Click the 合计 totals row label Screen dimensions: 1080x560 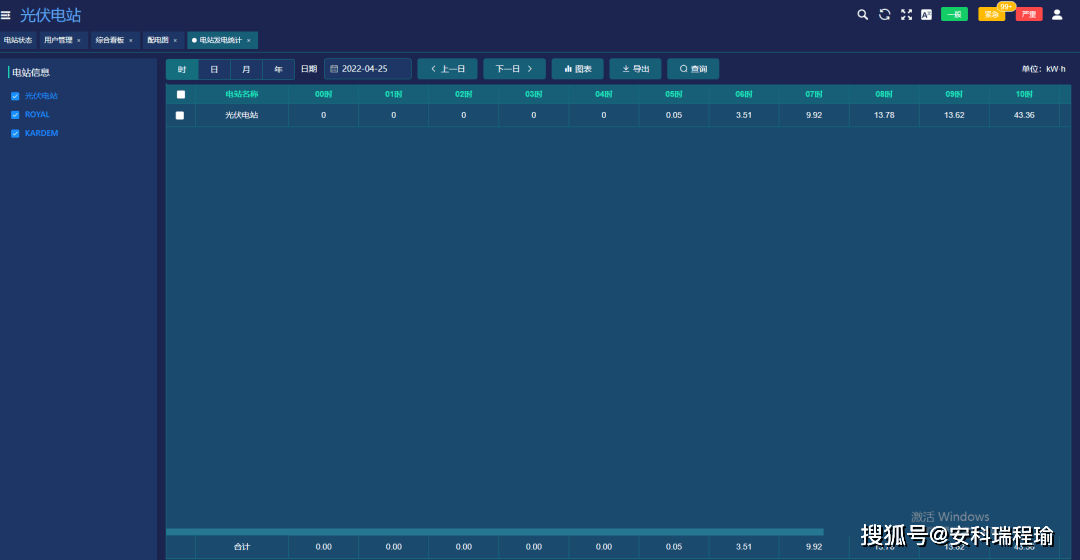242,547
